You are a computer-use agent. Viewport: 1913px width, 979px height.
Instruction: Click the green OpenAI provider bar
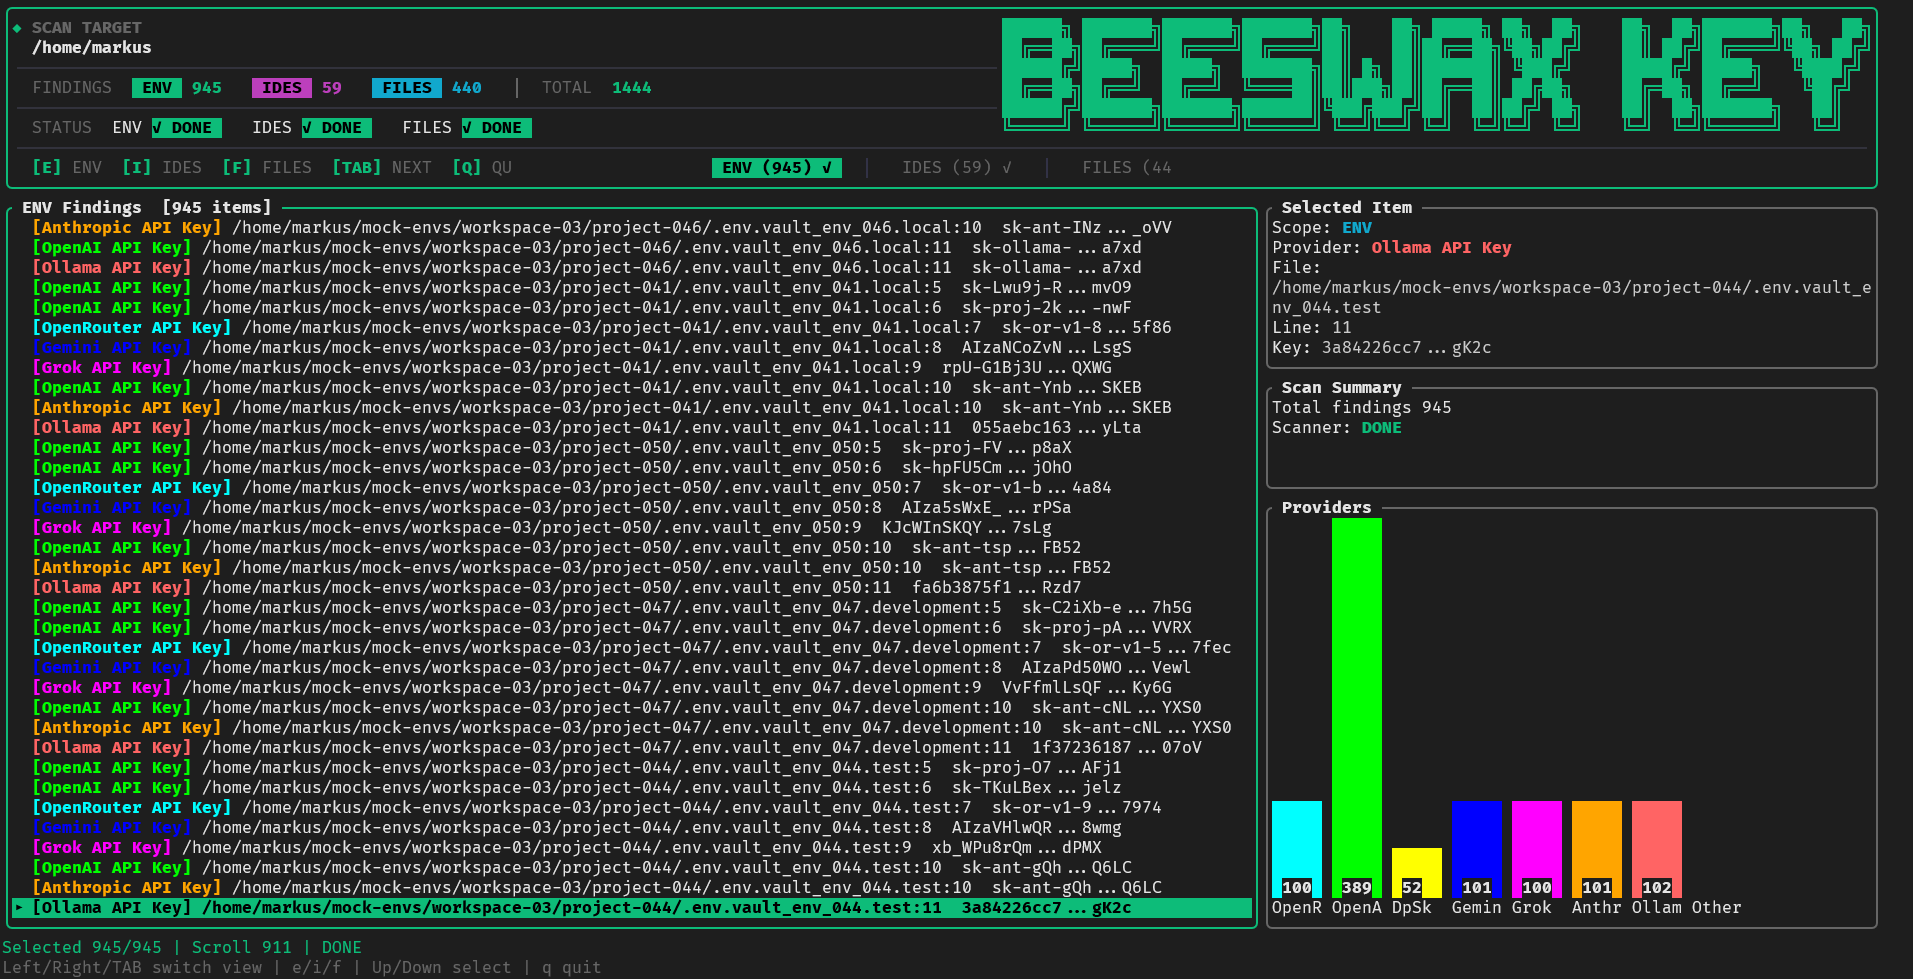[1356, 700]
